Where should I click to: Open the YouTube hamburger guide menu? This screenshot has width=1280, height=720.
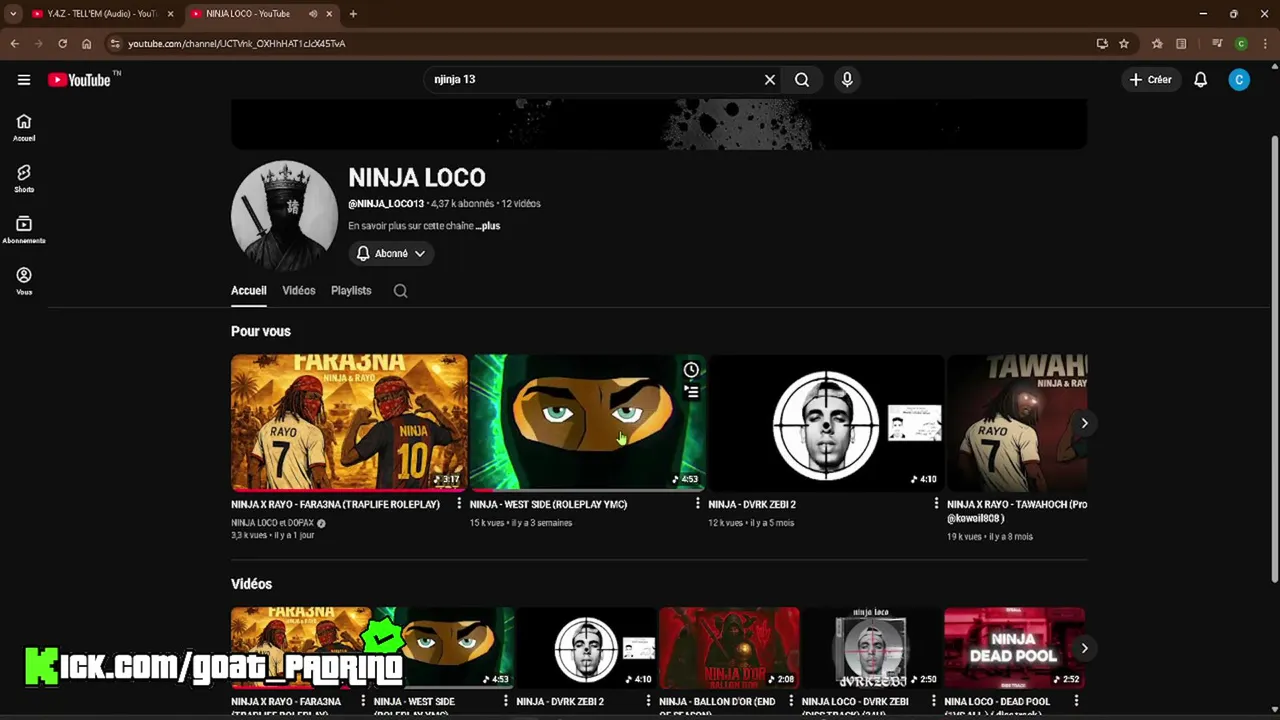coord(24,80)
